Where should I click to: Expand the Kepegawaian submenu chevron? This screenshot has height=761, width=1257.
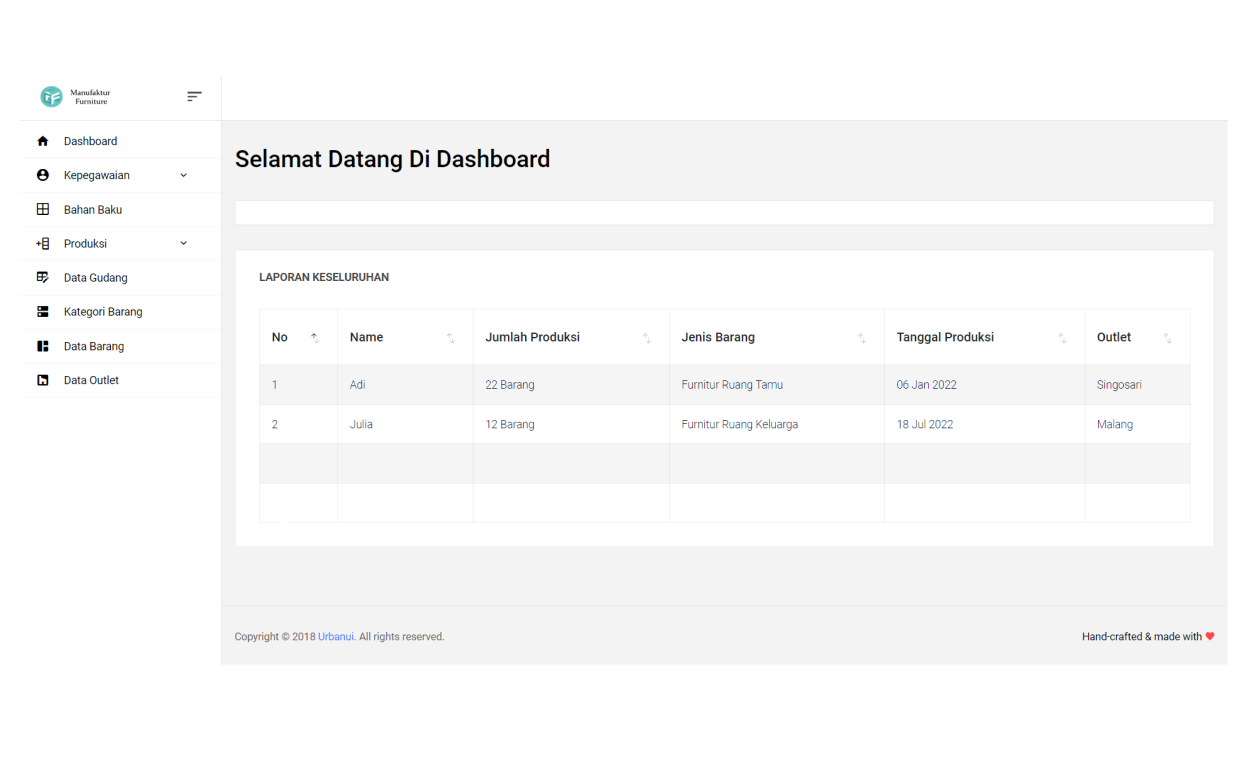click(x=183, y=176)
